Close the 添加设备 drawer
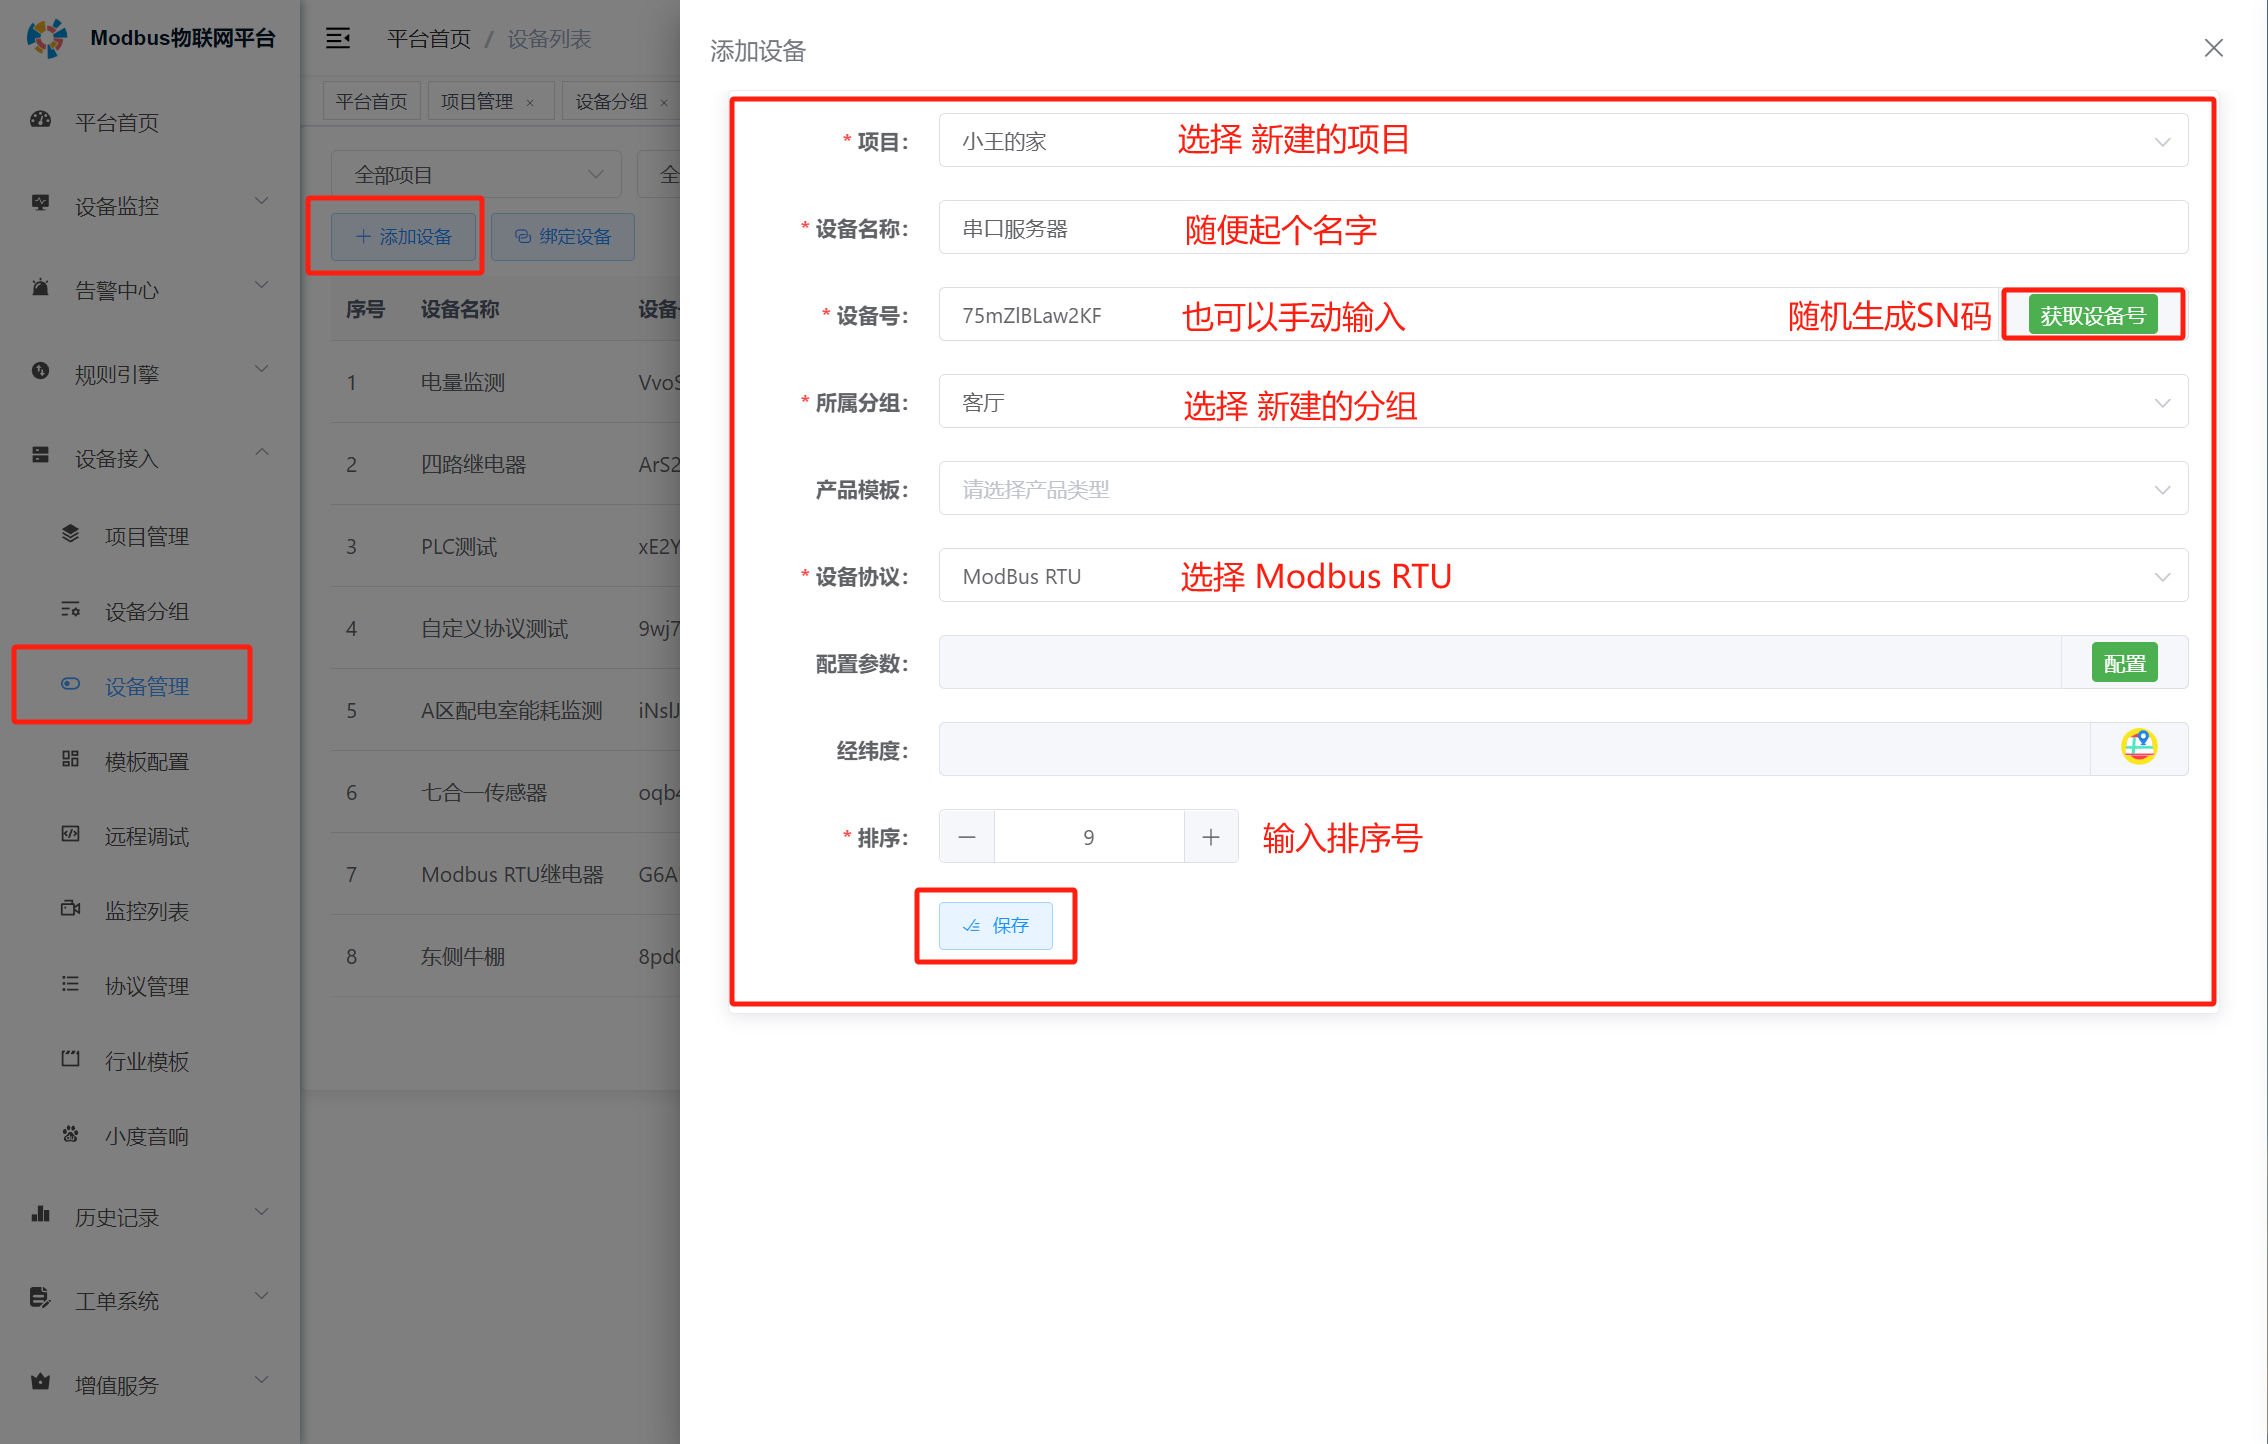Screen dimensions: 2268x1444 coord(2213,48)
